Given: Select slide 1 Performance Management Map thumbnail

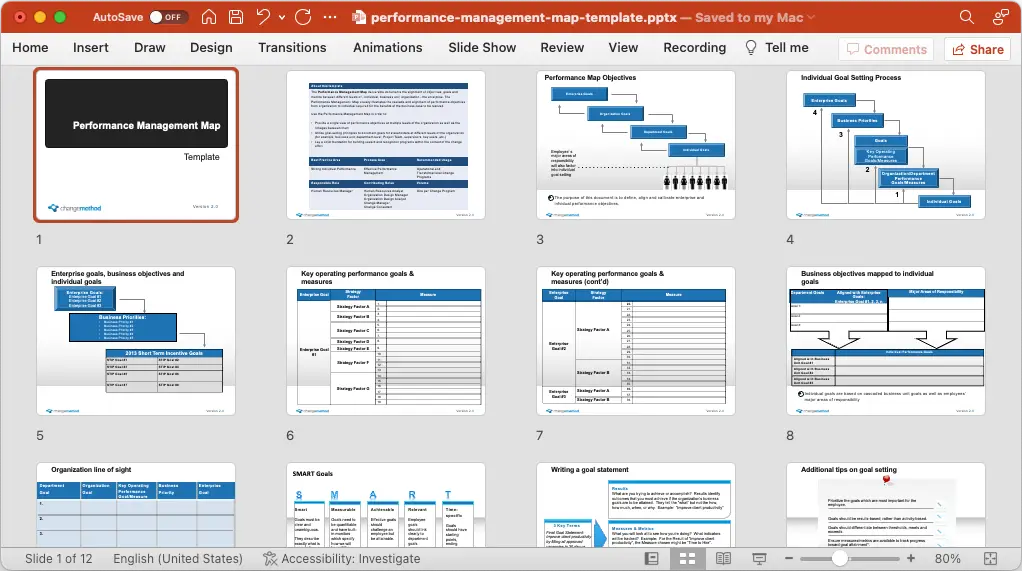Looking at the screenshot, I should (136, 145).
